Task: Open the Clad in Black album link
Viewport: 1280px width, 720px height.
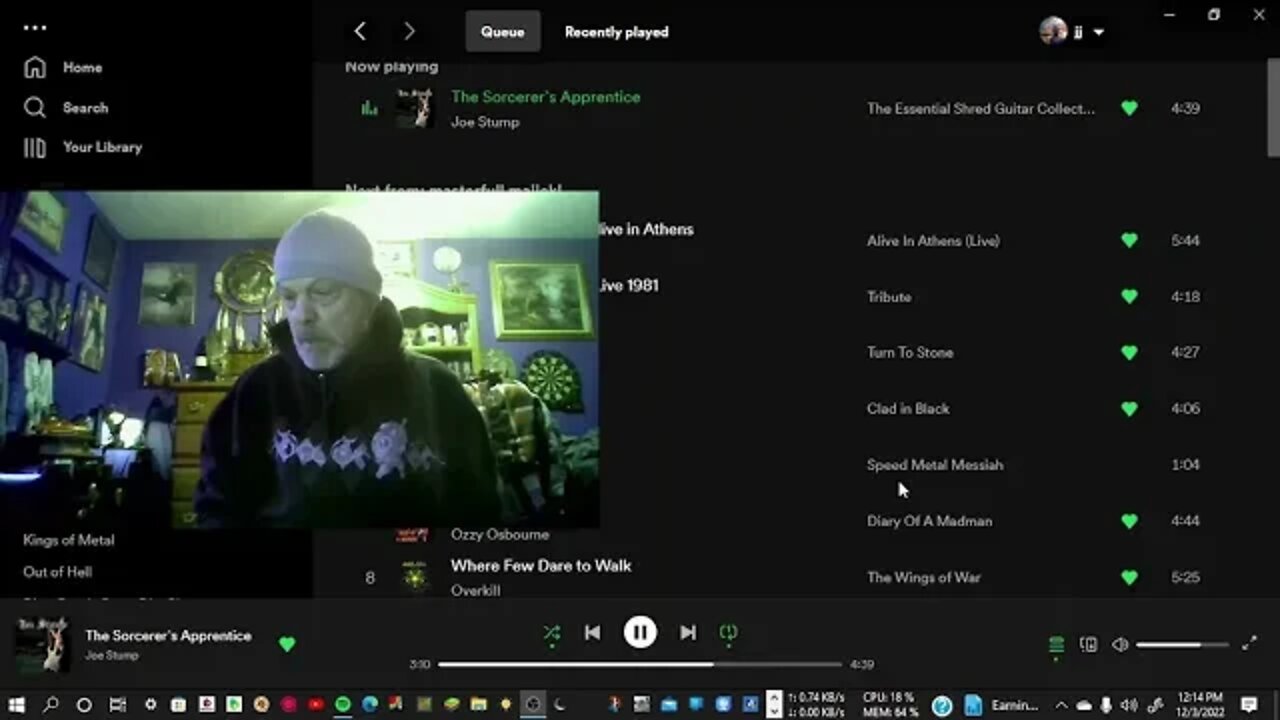Action: (908, 408)
